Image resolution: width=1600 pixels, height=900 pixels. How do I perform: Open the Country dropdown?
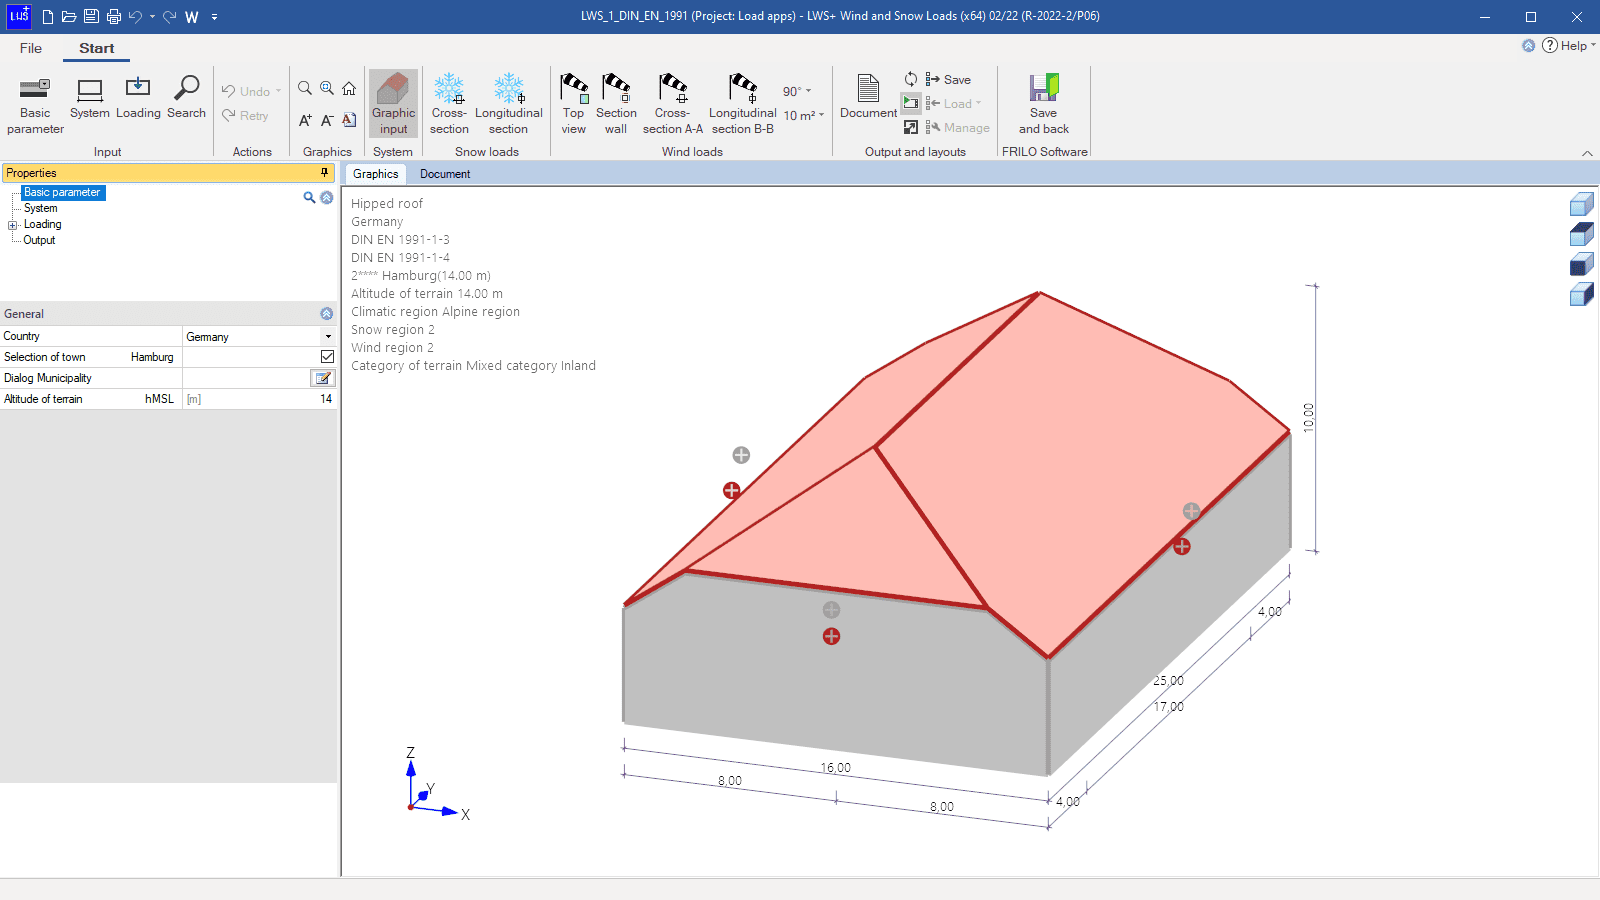(328, 337)
